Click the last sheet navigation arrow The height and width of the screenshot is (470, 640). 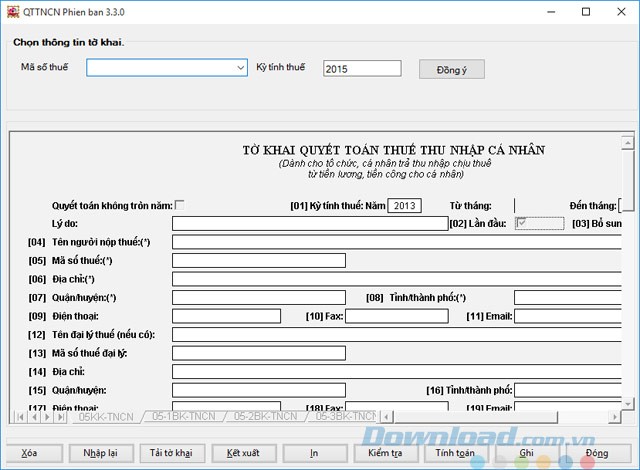click(x=61, y=417)
